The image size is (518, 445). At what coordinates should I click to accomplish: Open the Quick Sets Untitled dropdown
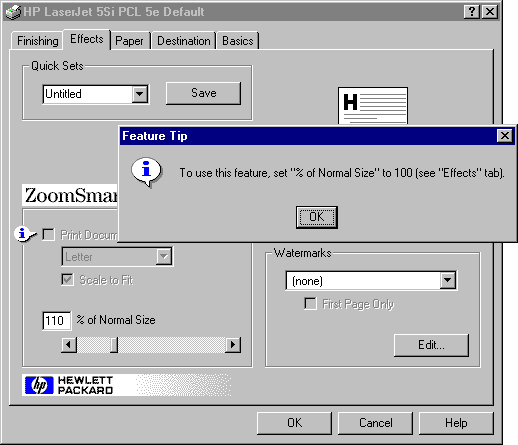tap(140, 94)
